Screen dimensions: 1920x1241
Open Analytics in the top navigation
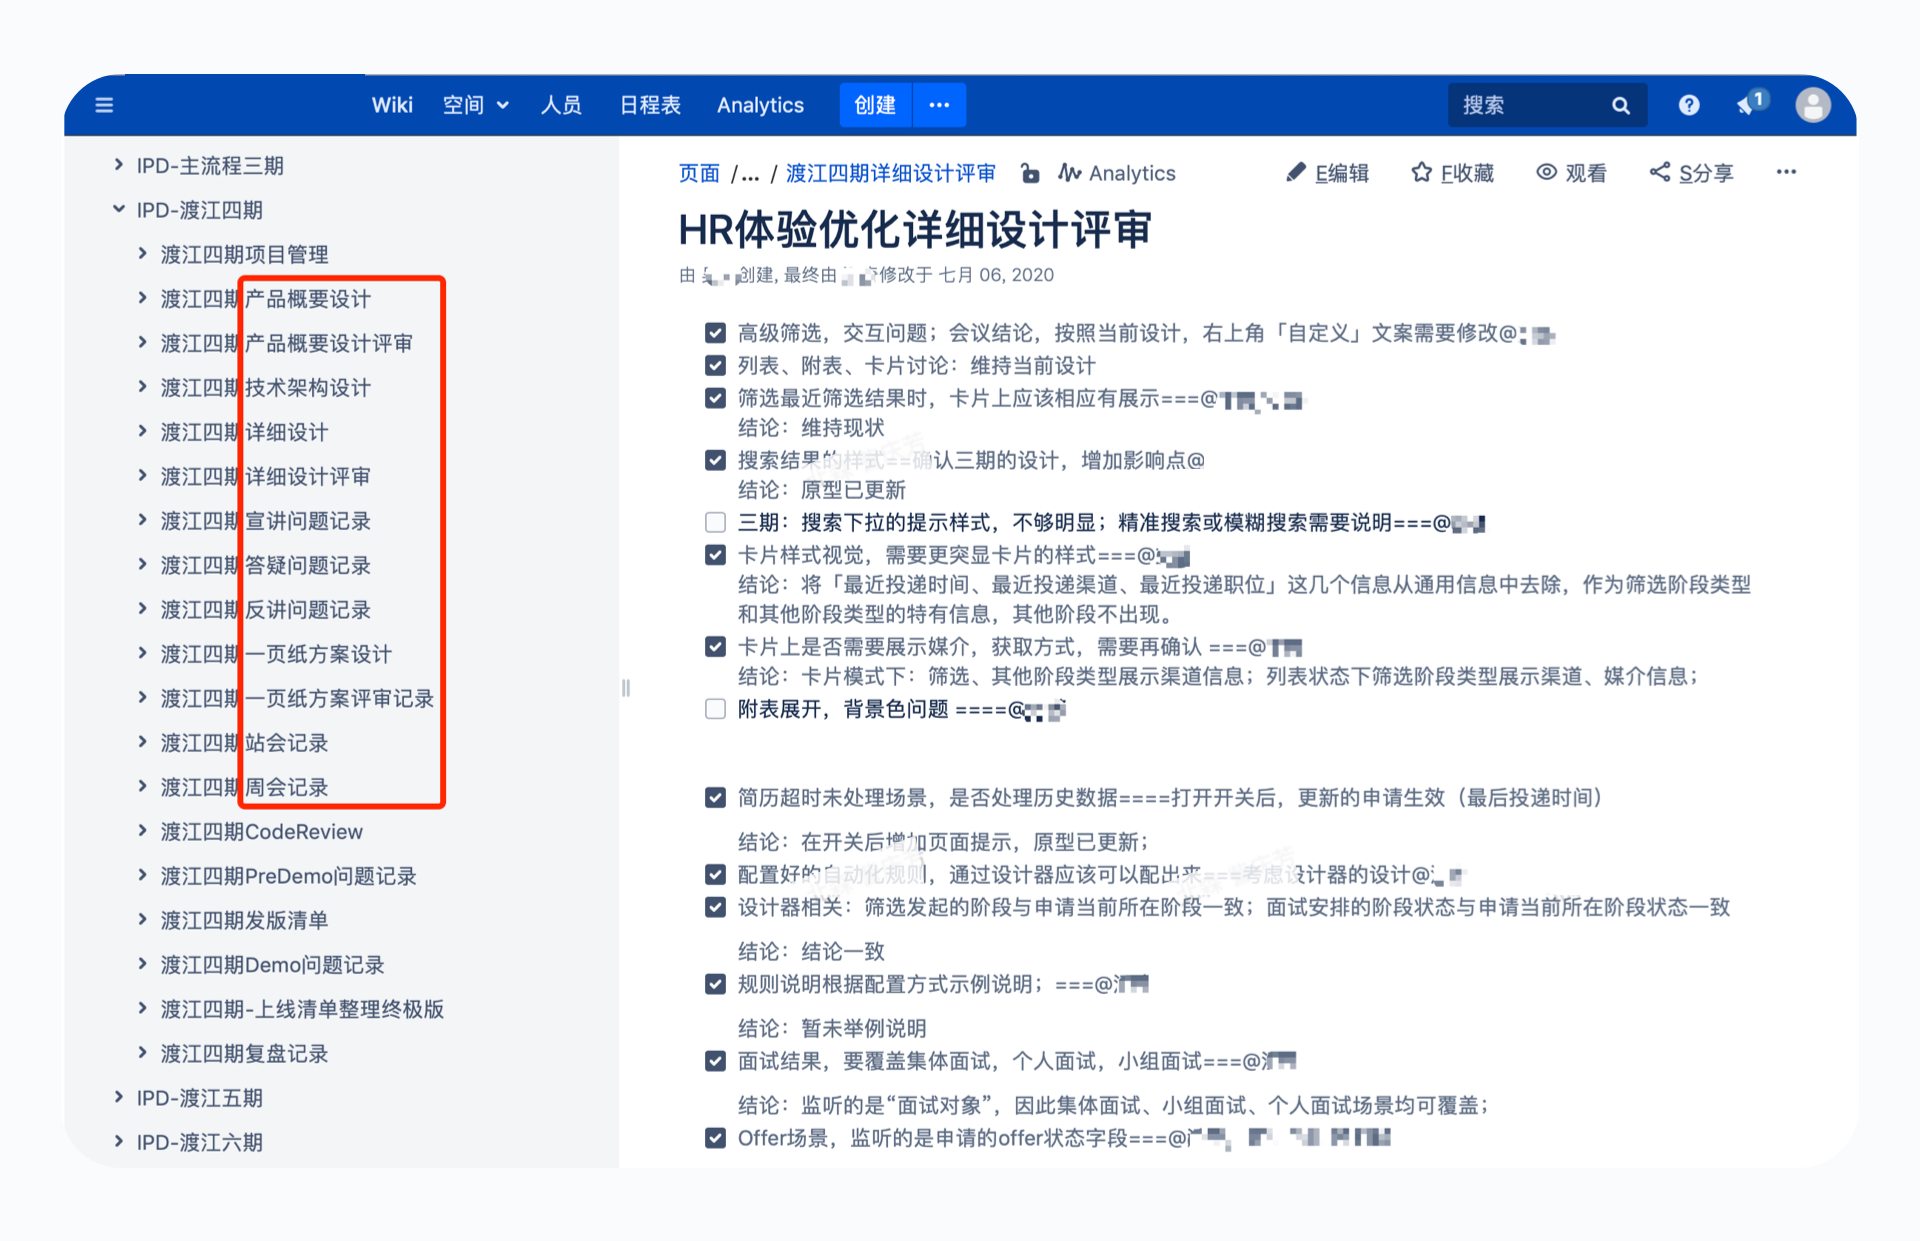[x=759, y=105]
